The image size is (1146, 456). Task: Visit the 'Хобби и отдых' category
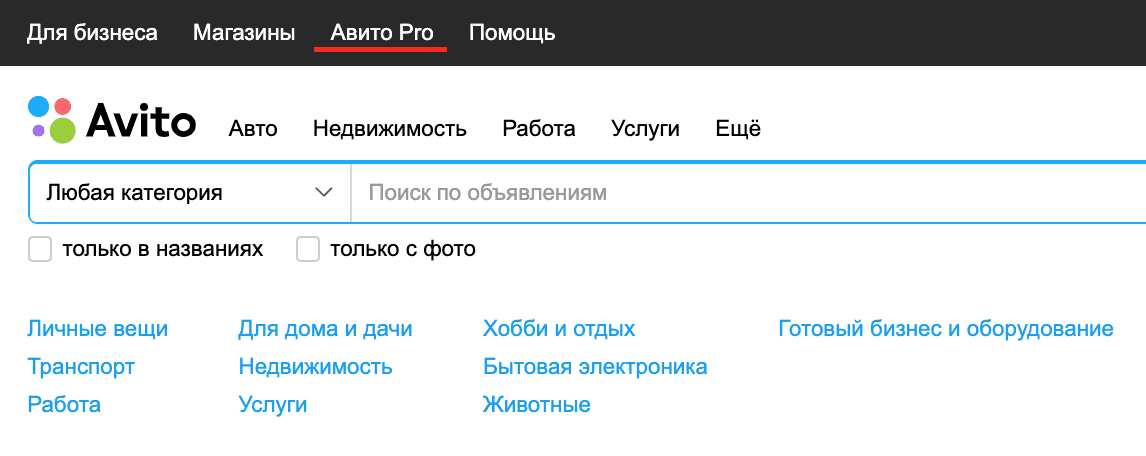(558, 329)
